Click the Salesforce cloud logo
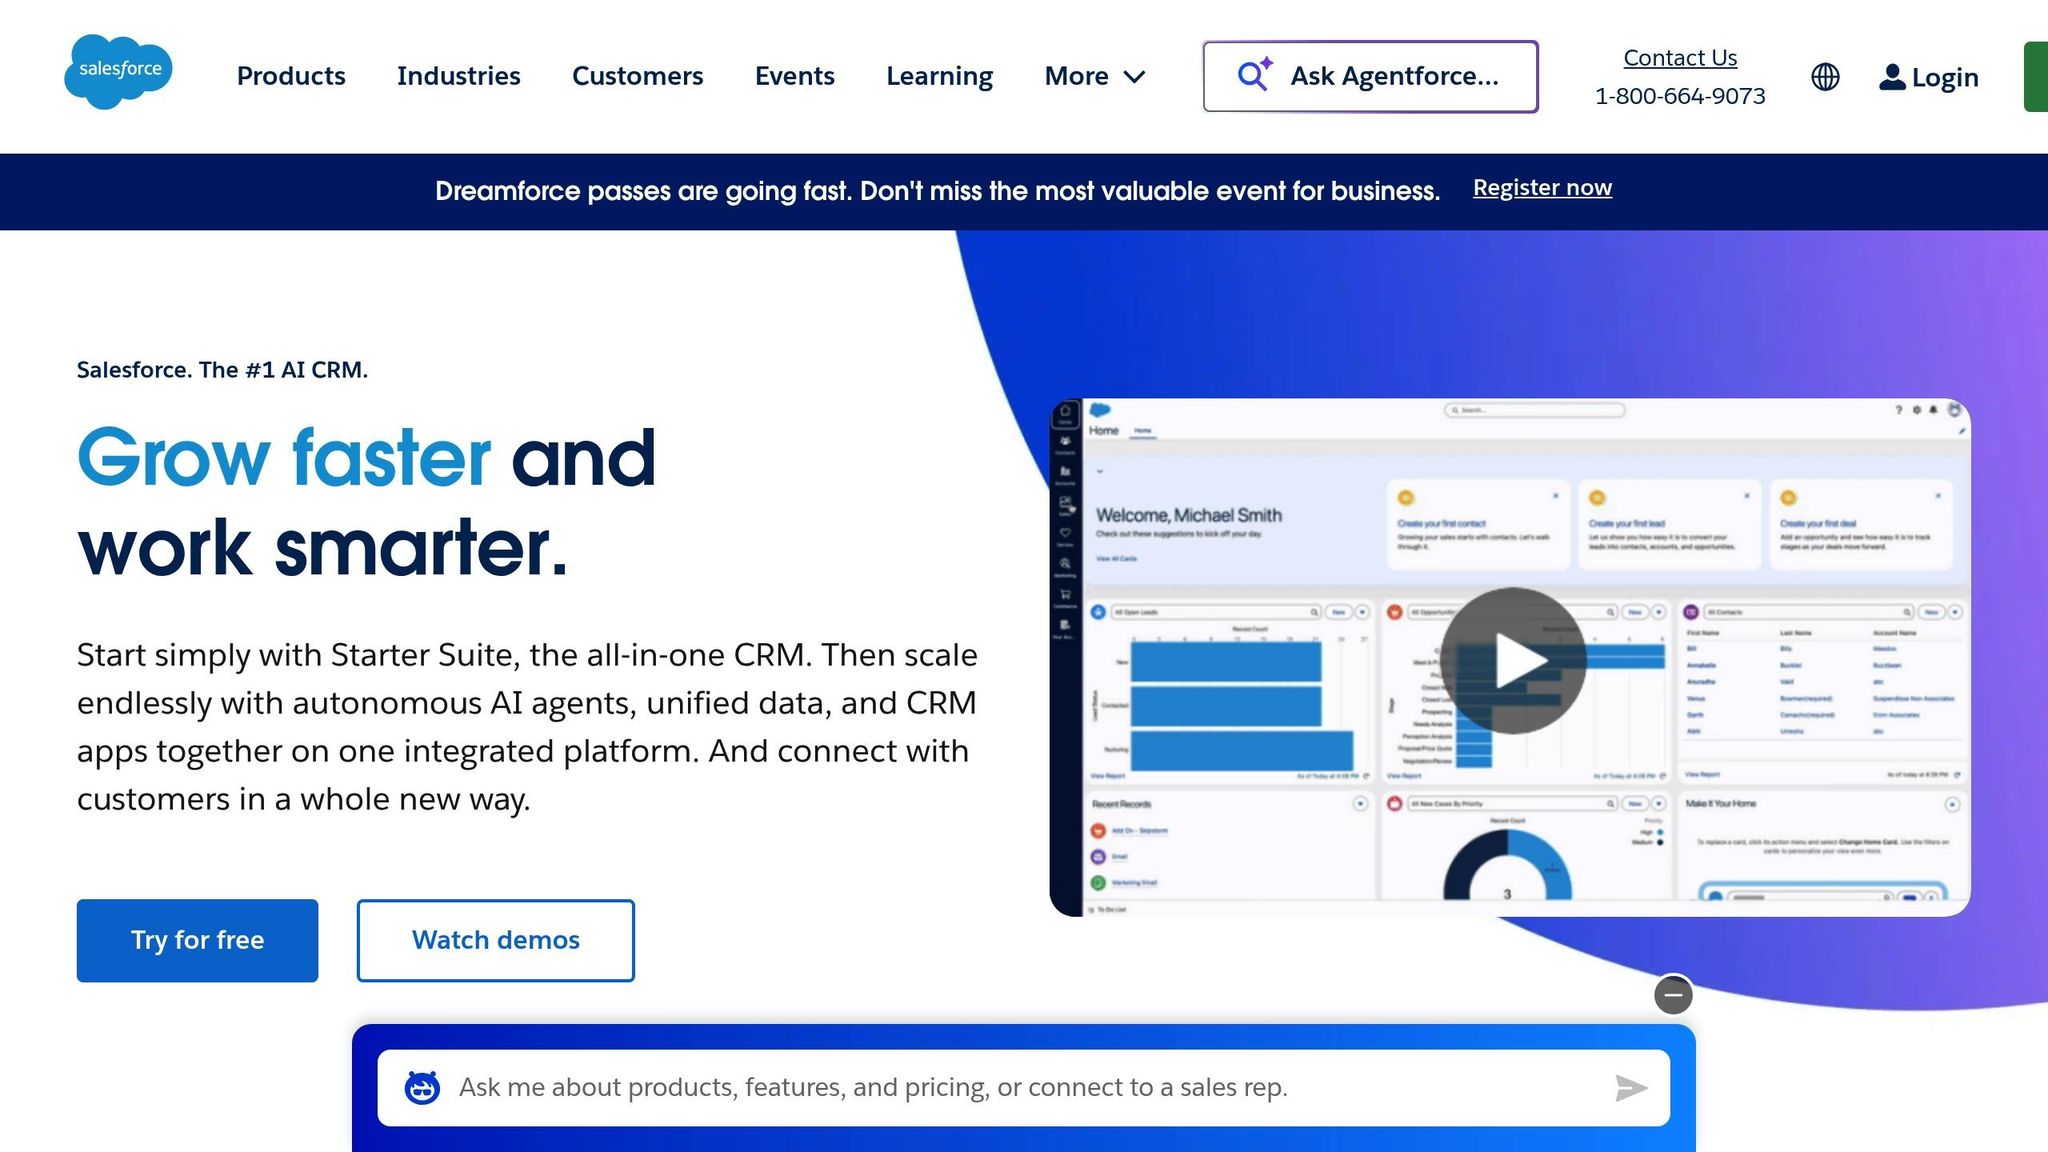Viewport: 2048px width, 1152px height. (118, 71)
